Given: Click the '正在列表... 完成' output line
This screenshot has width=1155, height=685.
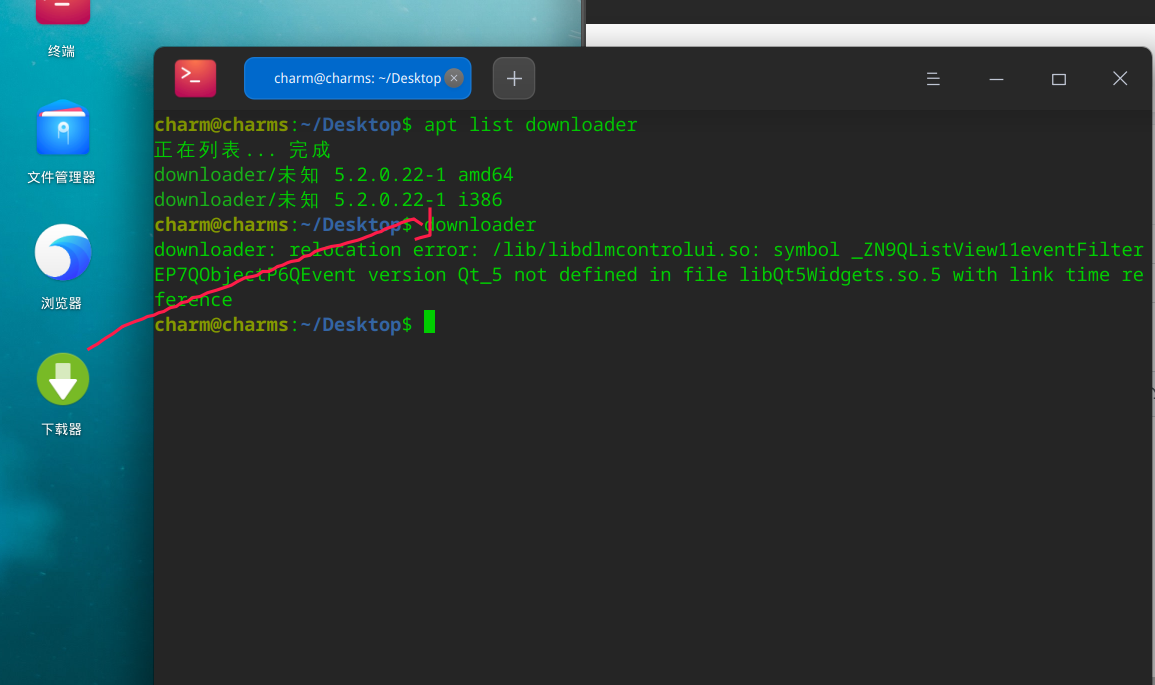Looking at the screenshot, I should [242, 150].
